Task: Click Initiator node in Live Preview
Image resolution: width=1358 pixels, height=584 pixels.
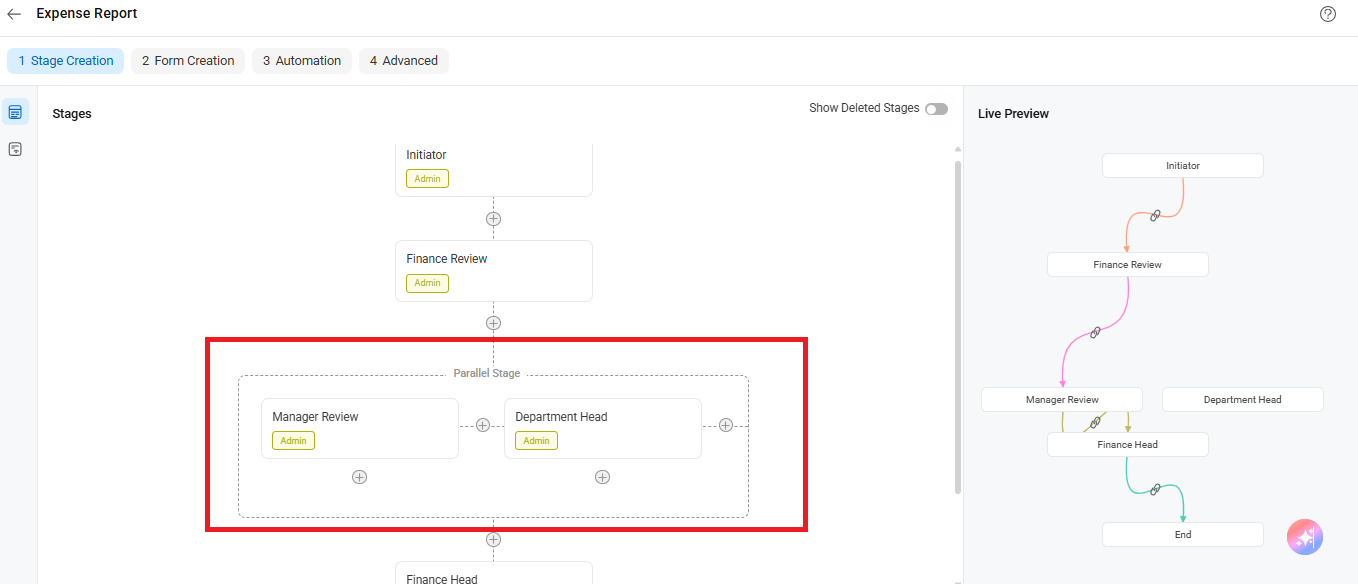Action: pos(1183,166)
